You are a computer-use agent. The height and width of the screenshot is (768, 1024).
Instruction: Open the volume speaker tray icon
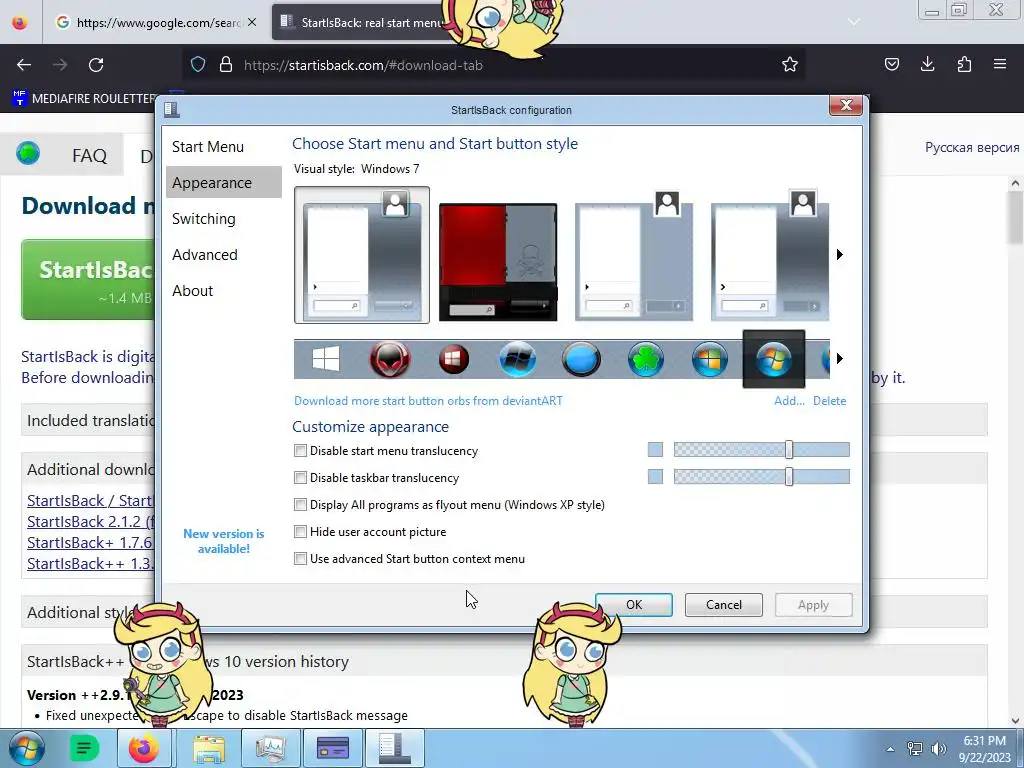[x=939, y=749]
